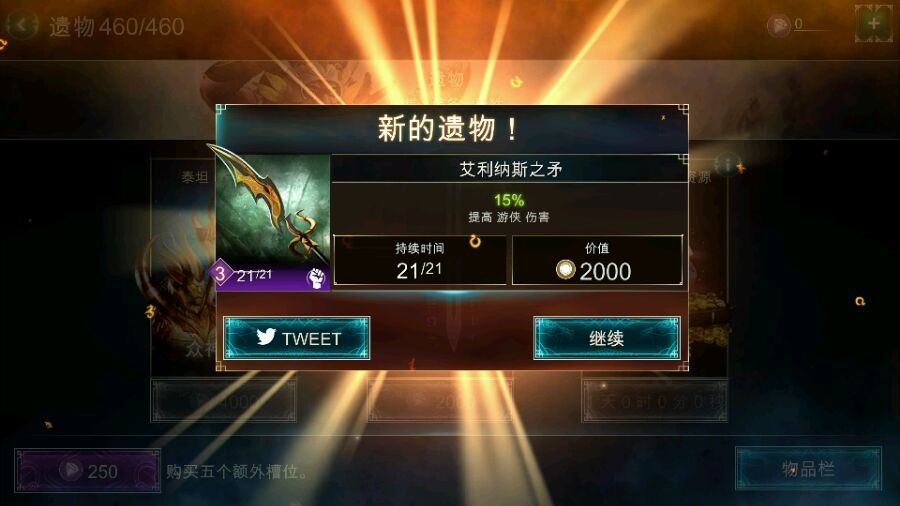Tap the faded 1000 price button behind dialog
The width and height of the screenshot is (900, 506).
pyautogui.click(x=224, y=401)
